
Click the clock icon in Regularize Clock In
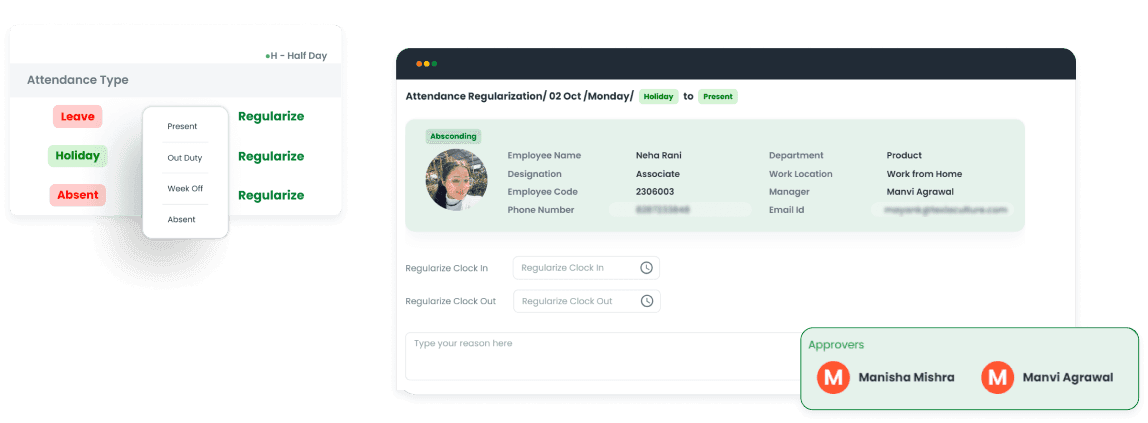[646, 268]
